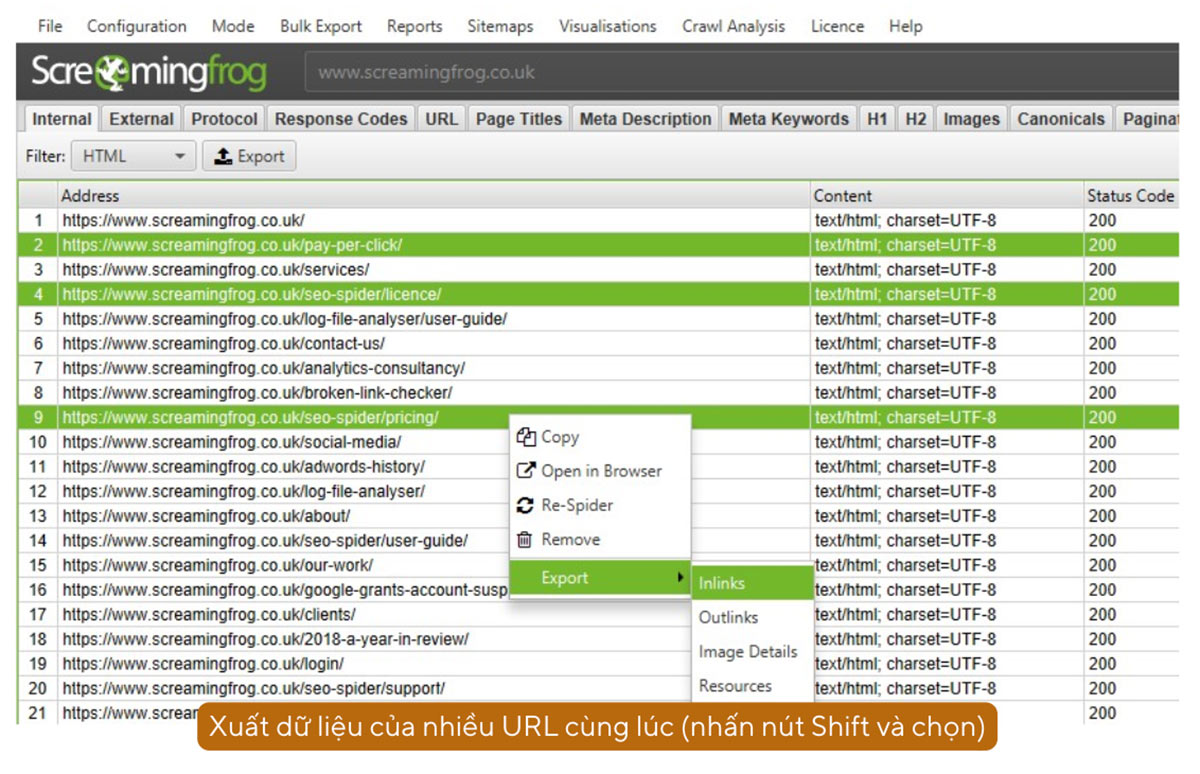The height and width of the screenshot is (774, 1200).
Task: Switch to the Images tab
Action: (971, 119)
